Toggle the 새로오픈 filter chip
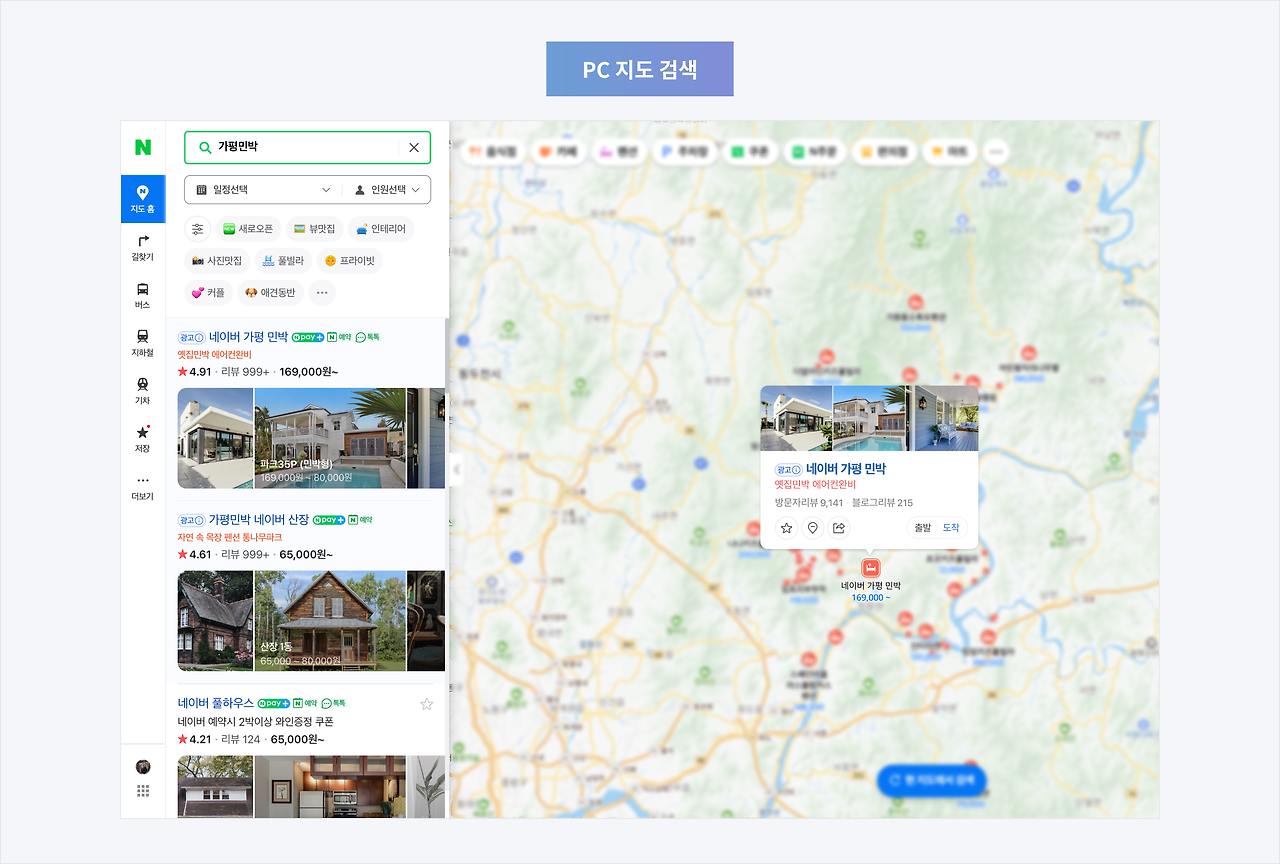The height and width of the screenshot is (864, 1280). point(248,229)
